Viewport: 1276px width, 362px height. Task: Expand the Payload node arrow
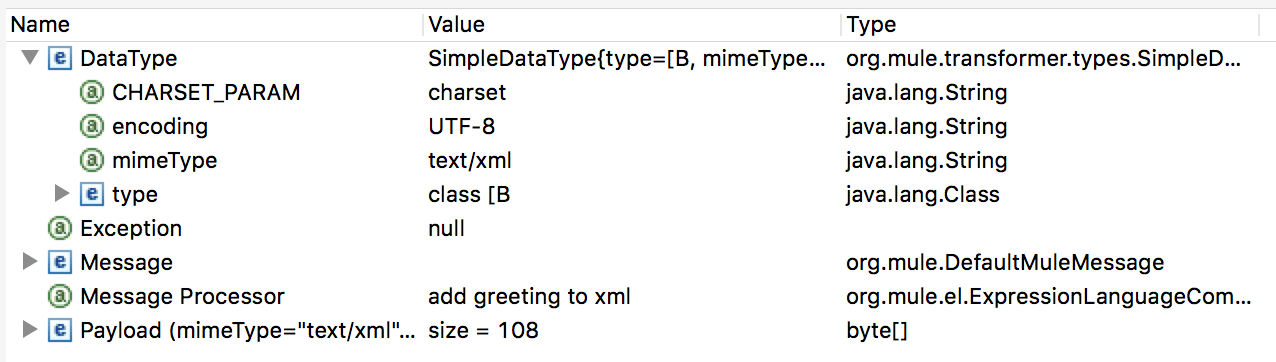[29, 330]
